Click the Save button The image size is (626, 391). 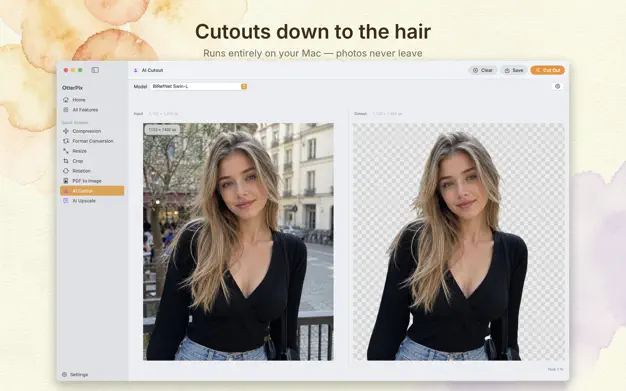pyautogui.click(x=514, y=70)
